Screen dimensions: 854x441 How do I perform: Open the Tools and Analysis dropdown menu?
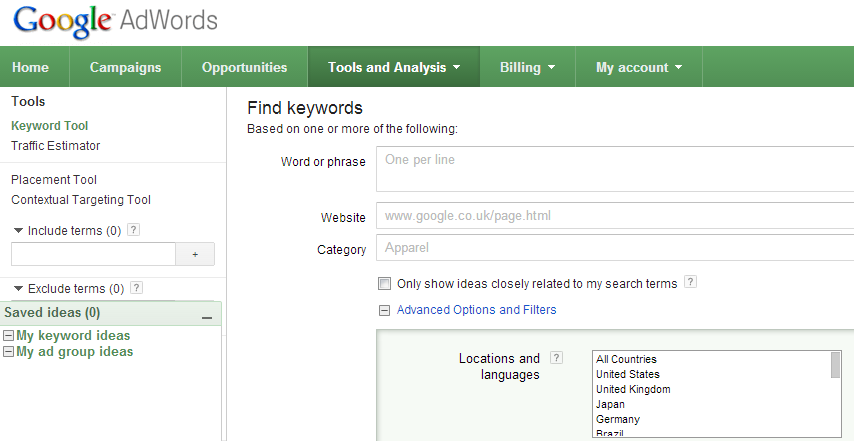tap(394, 67)
